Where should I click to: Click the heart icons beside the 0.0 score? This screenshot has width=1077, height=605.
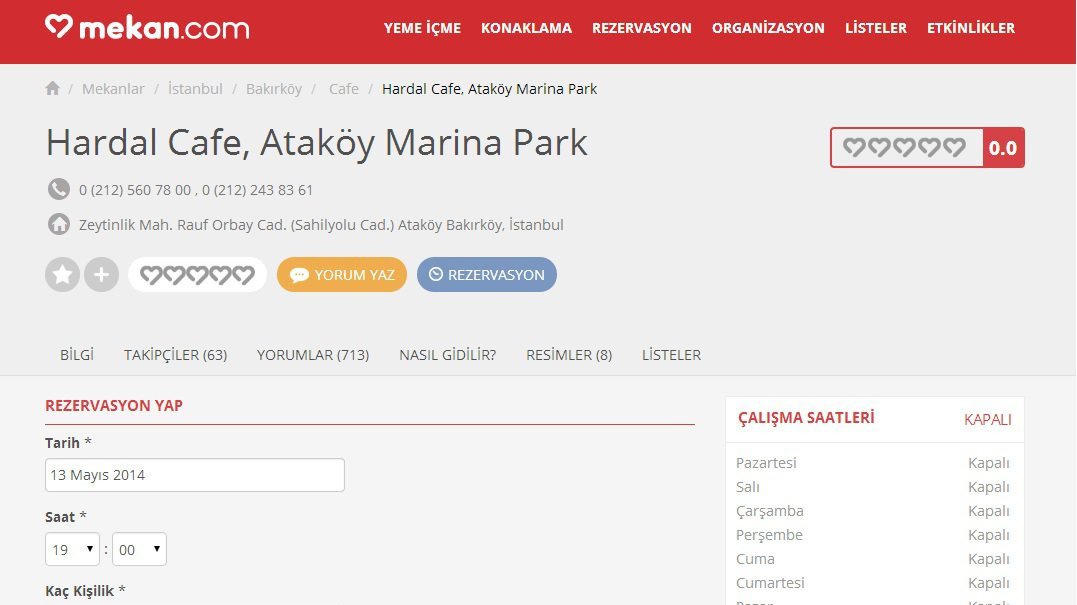coord(903,147)
